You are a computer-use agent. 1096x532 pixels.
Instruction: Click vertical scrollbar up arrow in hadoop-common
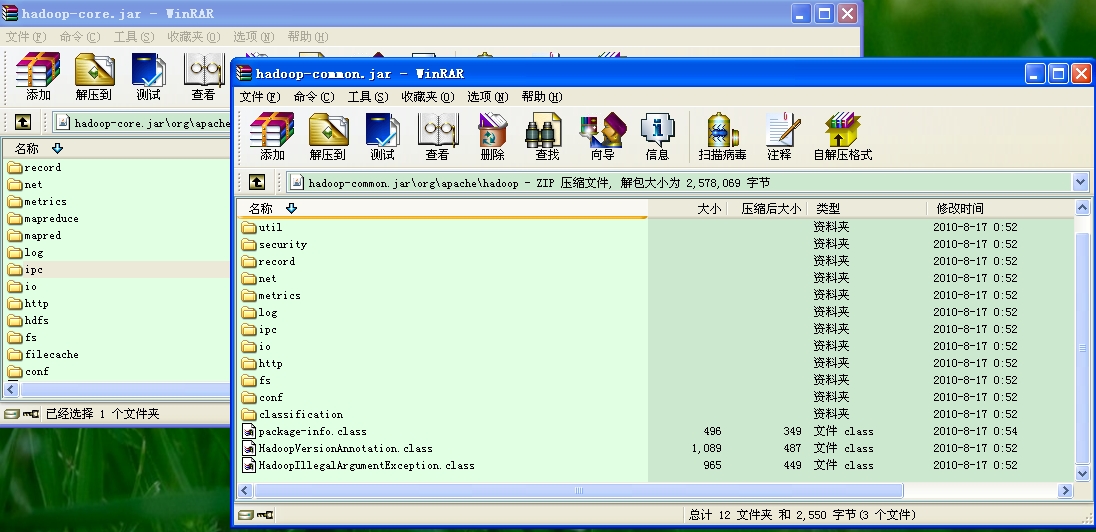pyautogui.click(x=1083, y=208)
